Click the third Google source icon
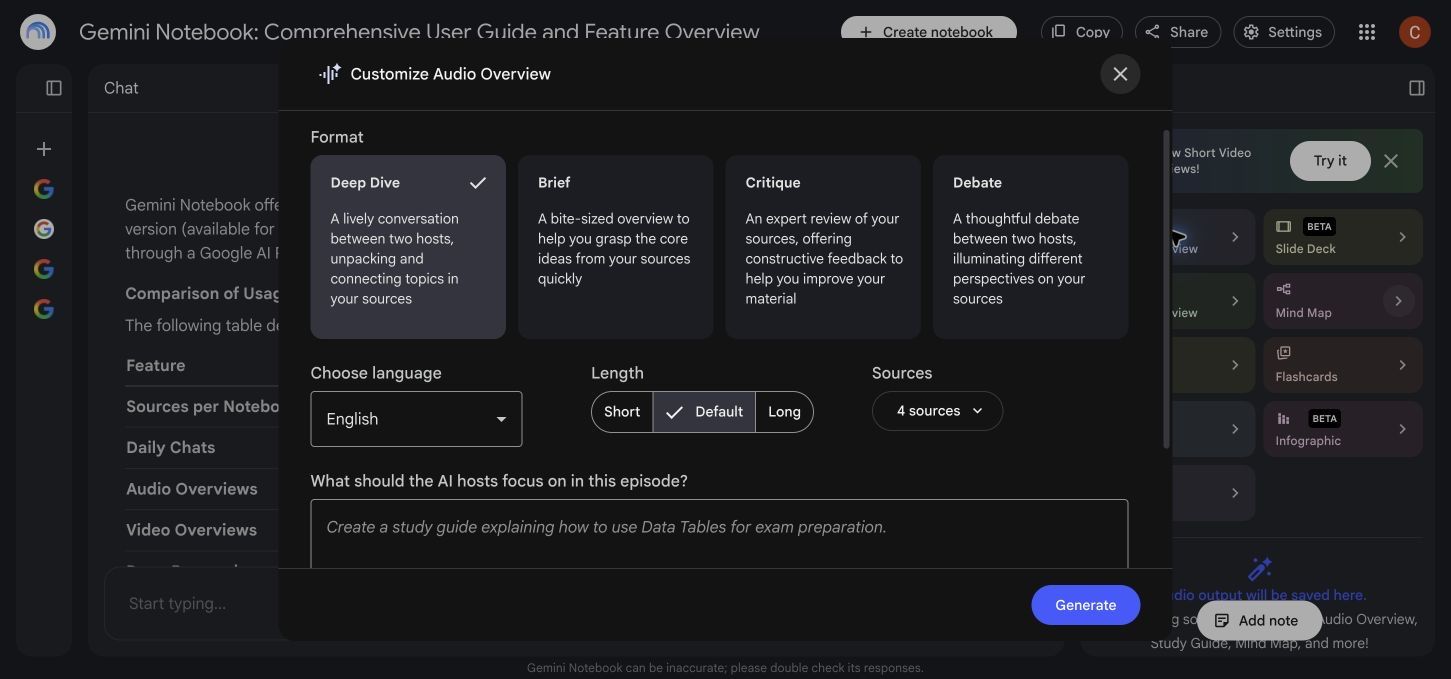Viewport: 1451px width, 679px height. (44, 269)
